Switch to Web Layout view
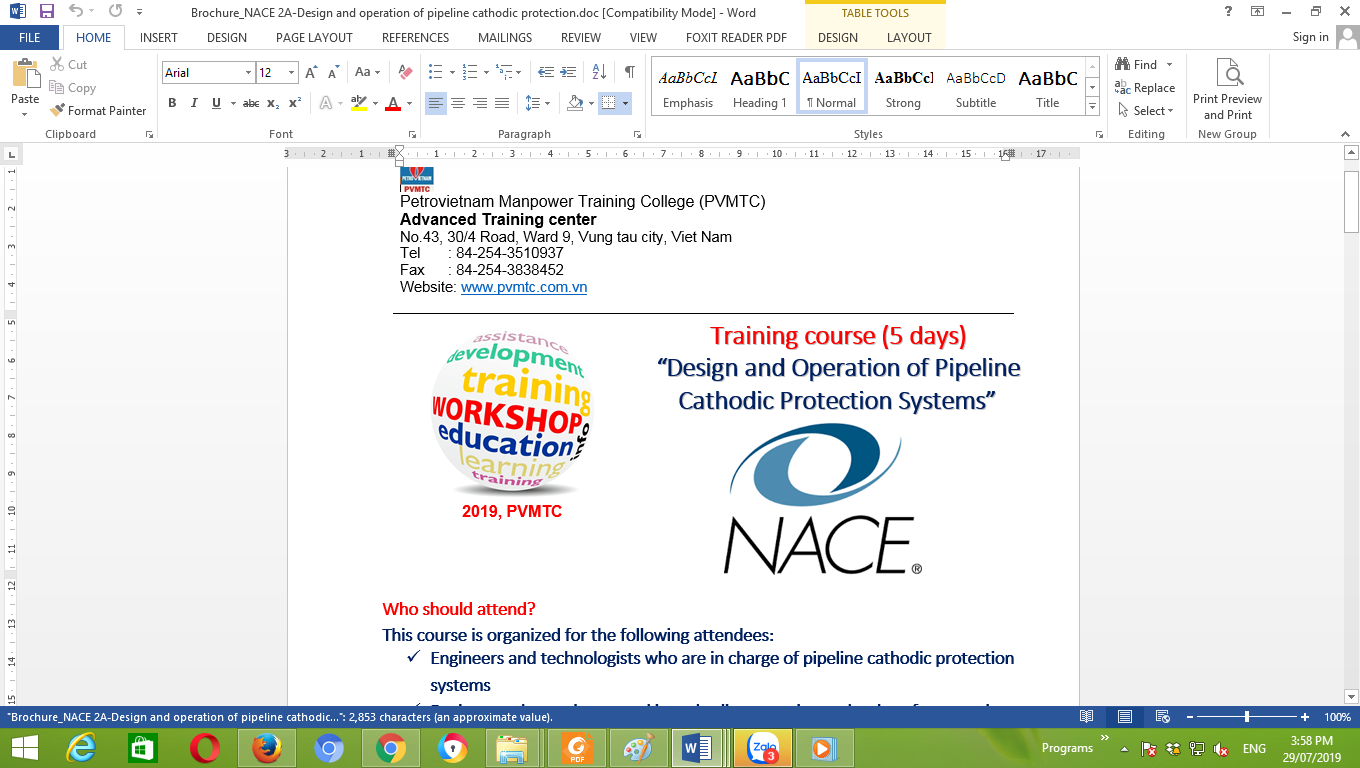 point(1163,717)
